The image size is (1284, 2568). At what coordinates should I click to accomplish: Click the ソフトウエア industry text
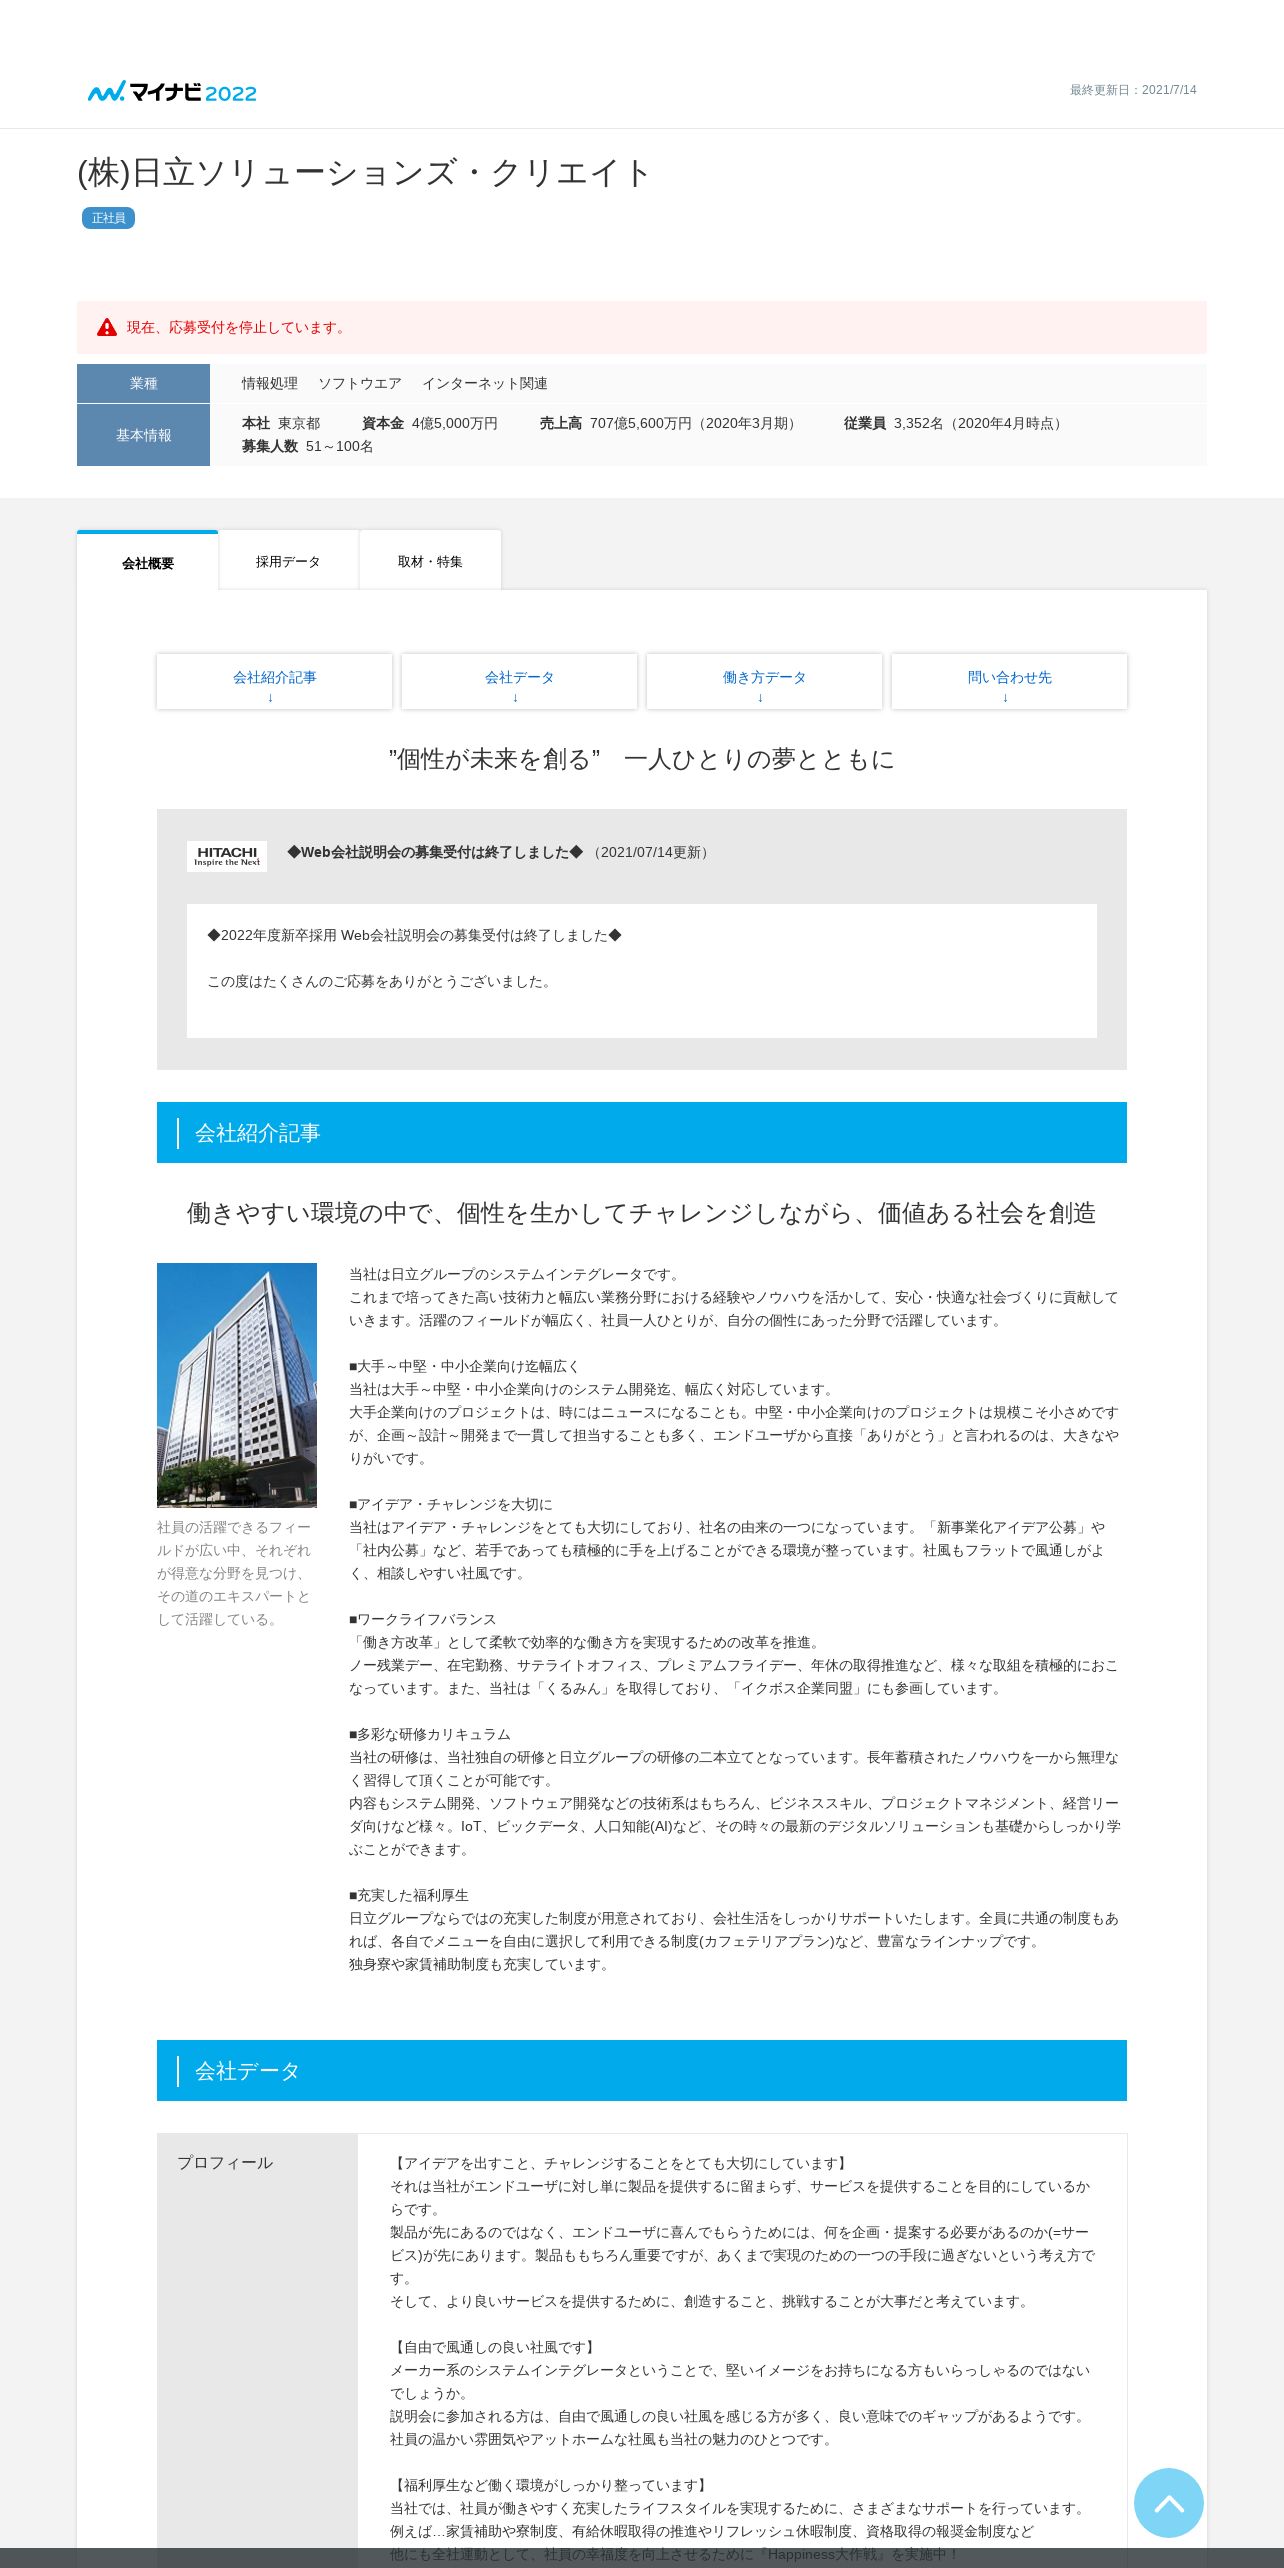(360, 383)
